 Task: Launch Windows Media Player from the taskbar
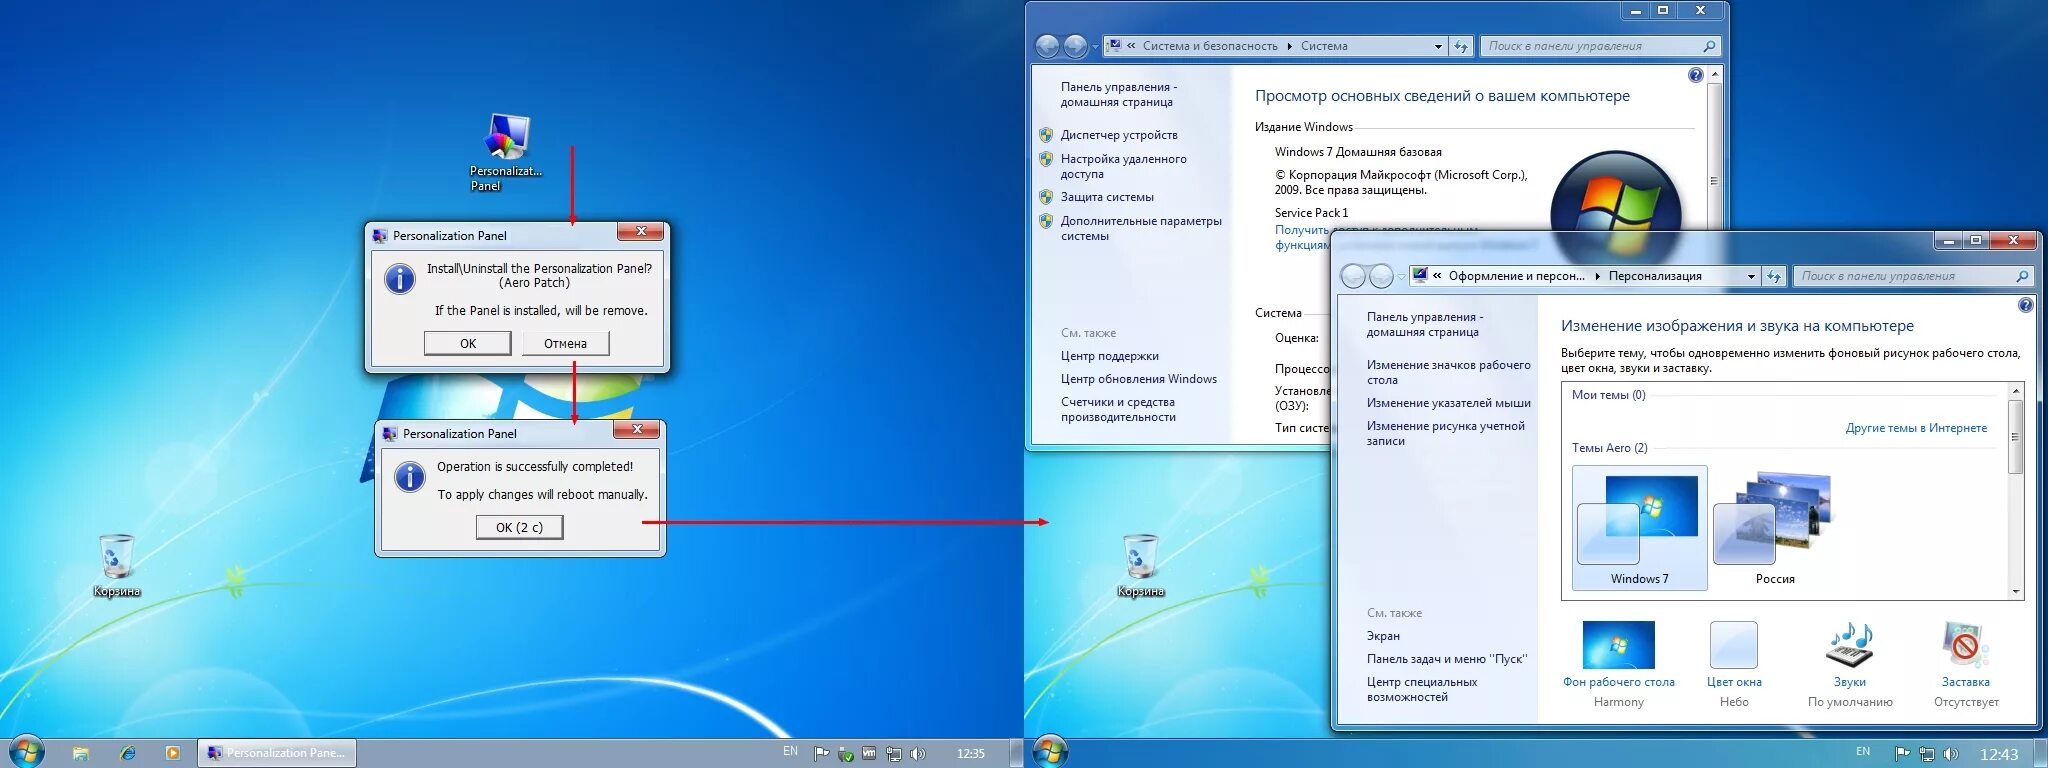(173, 753)
